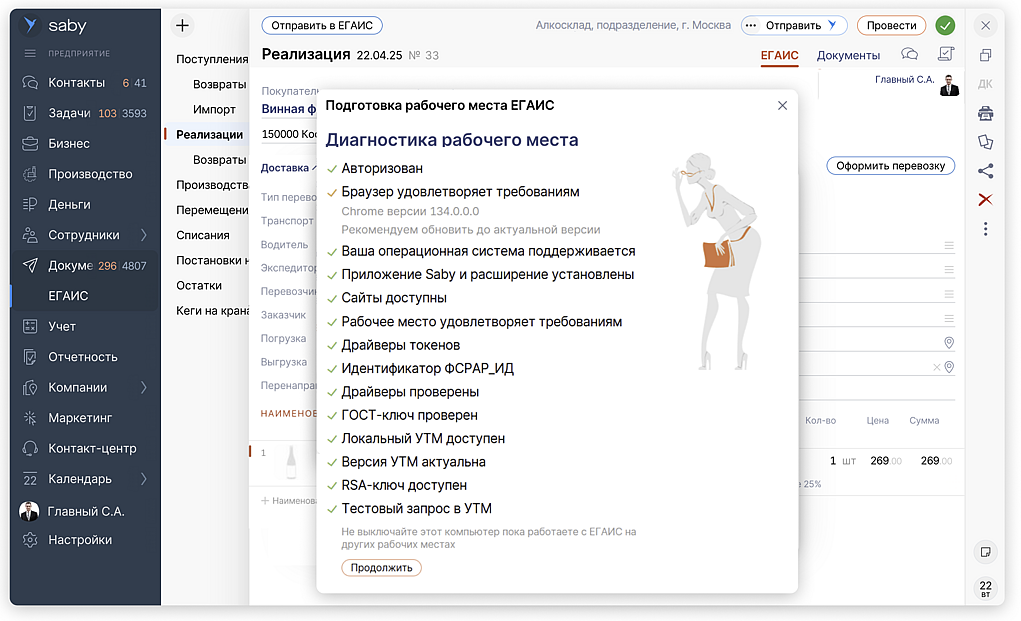The height and width of the screenshot is (621, 1021).
Task: Expand the Компании sidebar submenu arrow
Action: click(144, 387)
